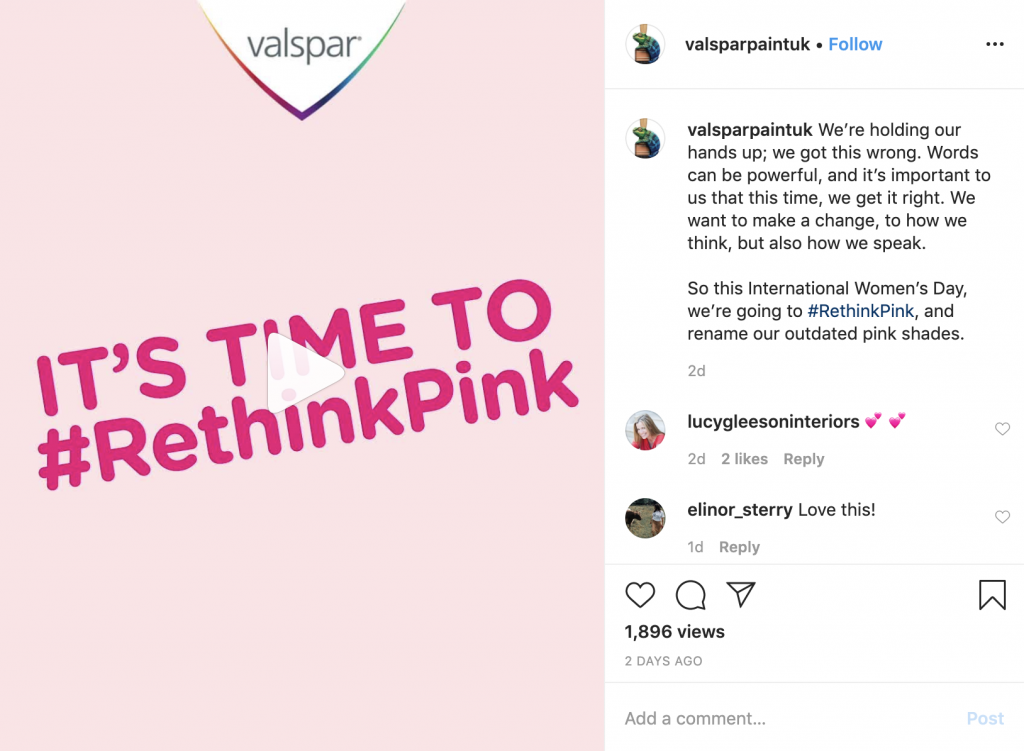Viewport: 1024px width, 751px height.
Task: Open comments with speech bubble icon
Action: click(x=690, y=595)
